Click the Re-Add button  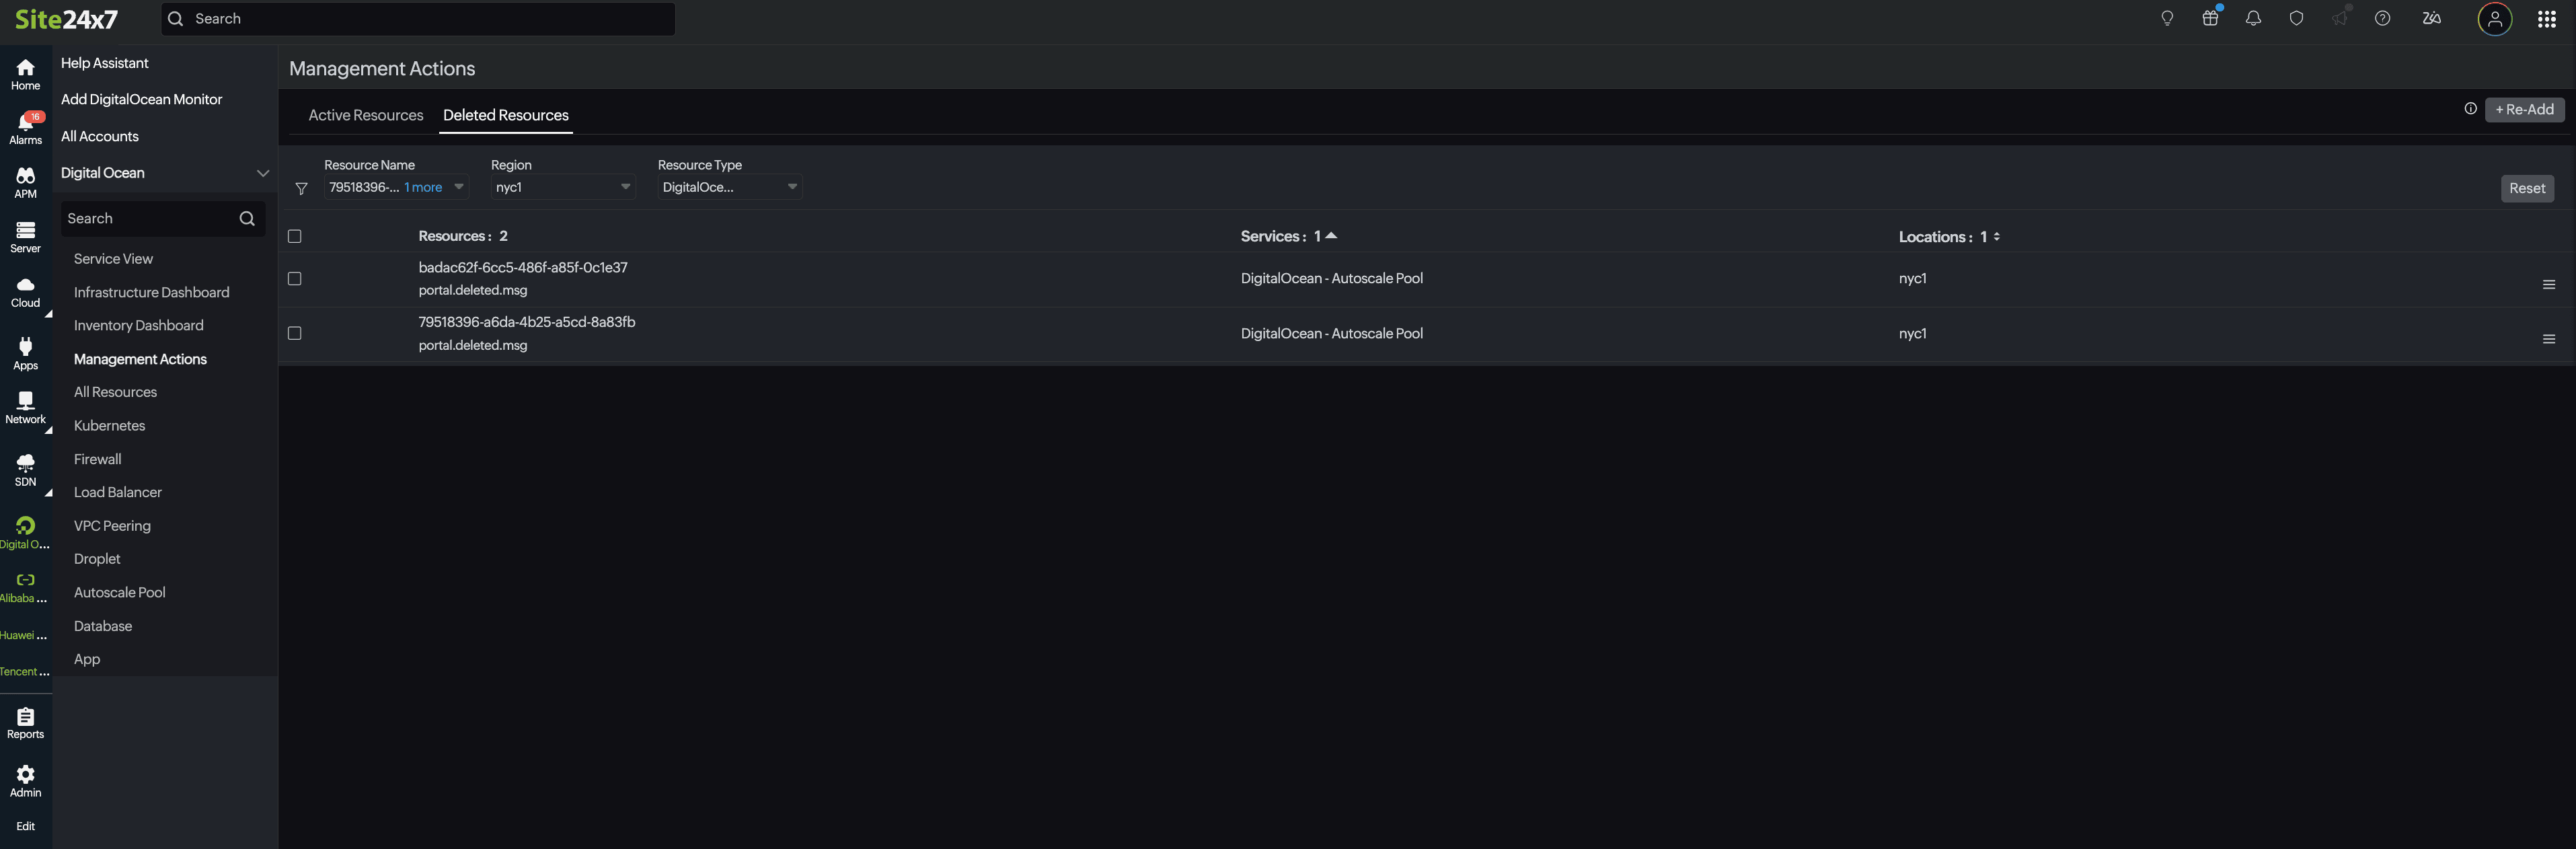tap(2524, 109)
